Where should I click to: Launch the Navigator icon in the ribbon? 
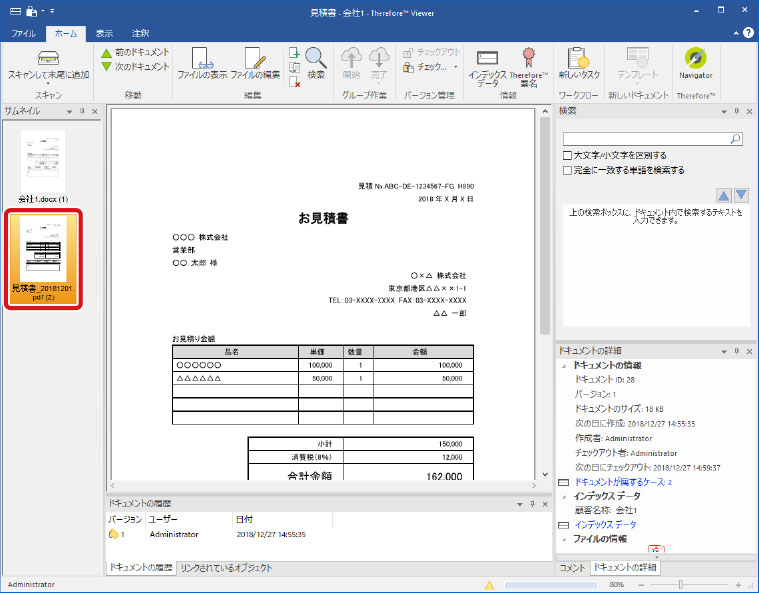695,59
